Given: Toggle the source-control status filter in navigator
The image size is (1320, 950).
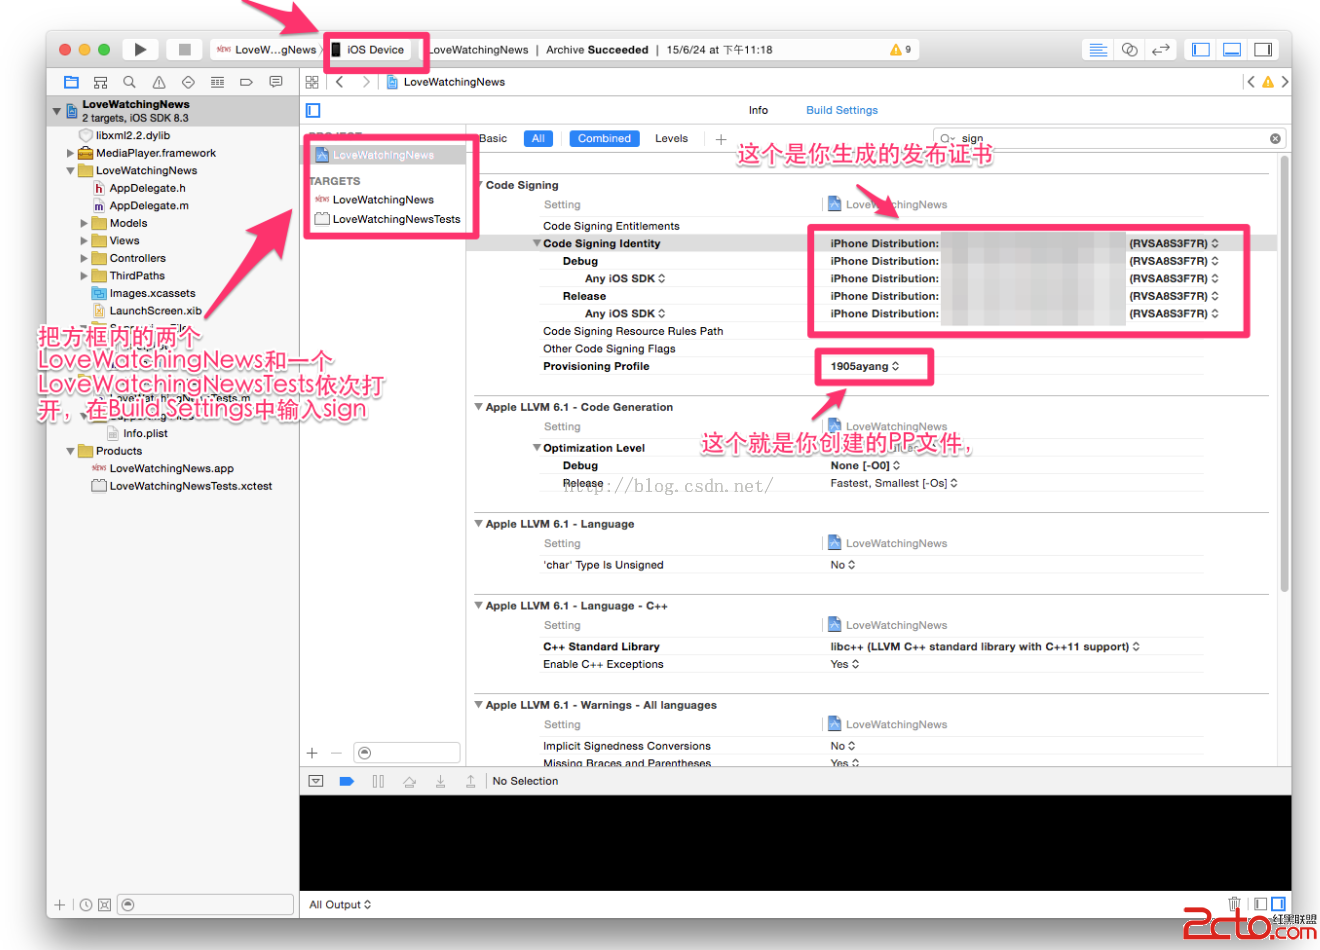Looking at the screenshot, I should 104,905.
